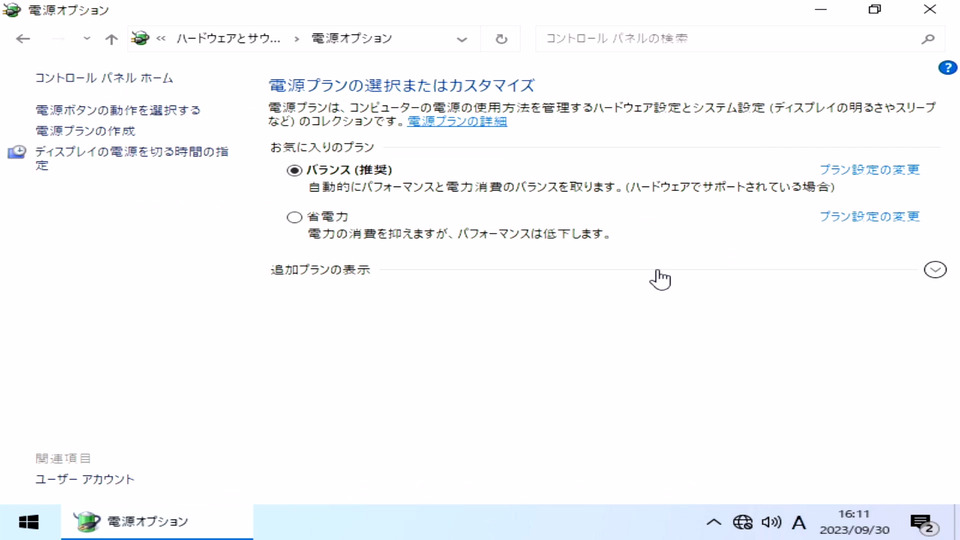Open コントロール パネル ホーム link
The width and height of the screenshot is (960, 540).
coord(104,78)
